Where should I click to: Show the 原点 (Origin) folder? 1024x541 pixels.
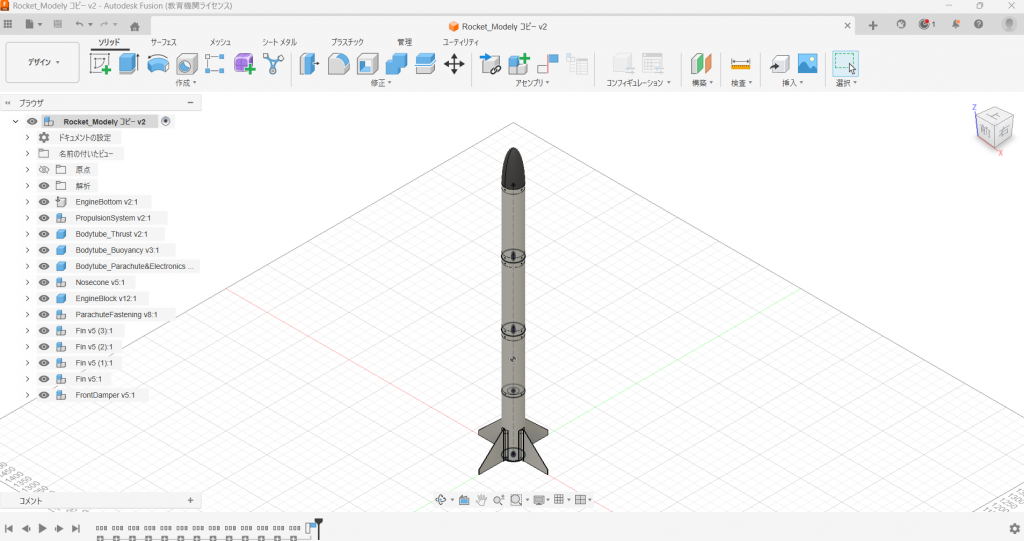coord(44,170)
